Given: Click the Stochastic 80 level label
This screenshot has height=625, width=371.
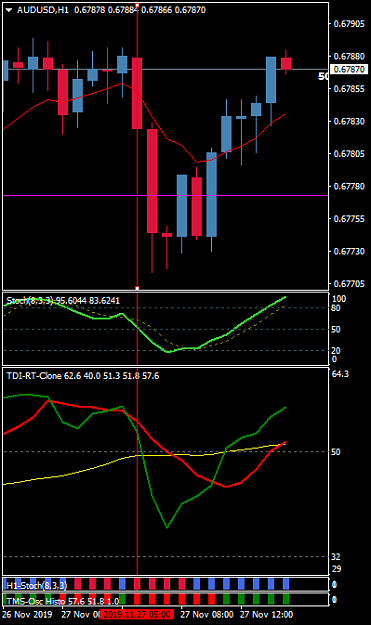Looking at the screenshot, I should click(x=336, y=308).
